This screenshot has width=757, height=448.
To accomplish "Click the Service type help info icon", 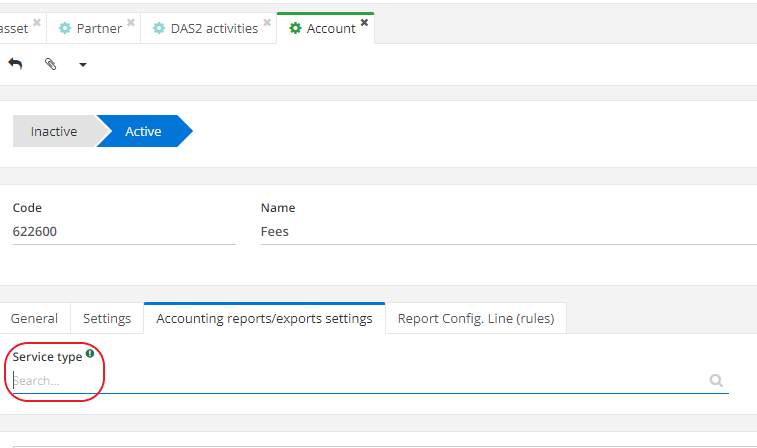I will [x=90, y=353].
